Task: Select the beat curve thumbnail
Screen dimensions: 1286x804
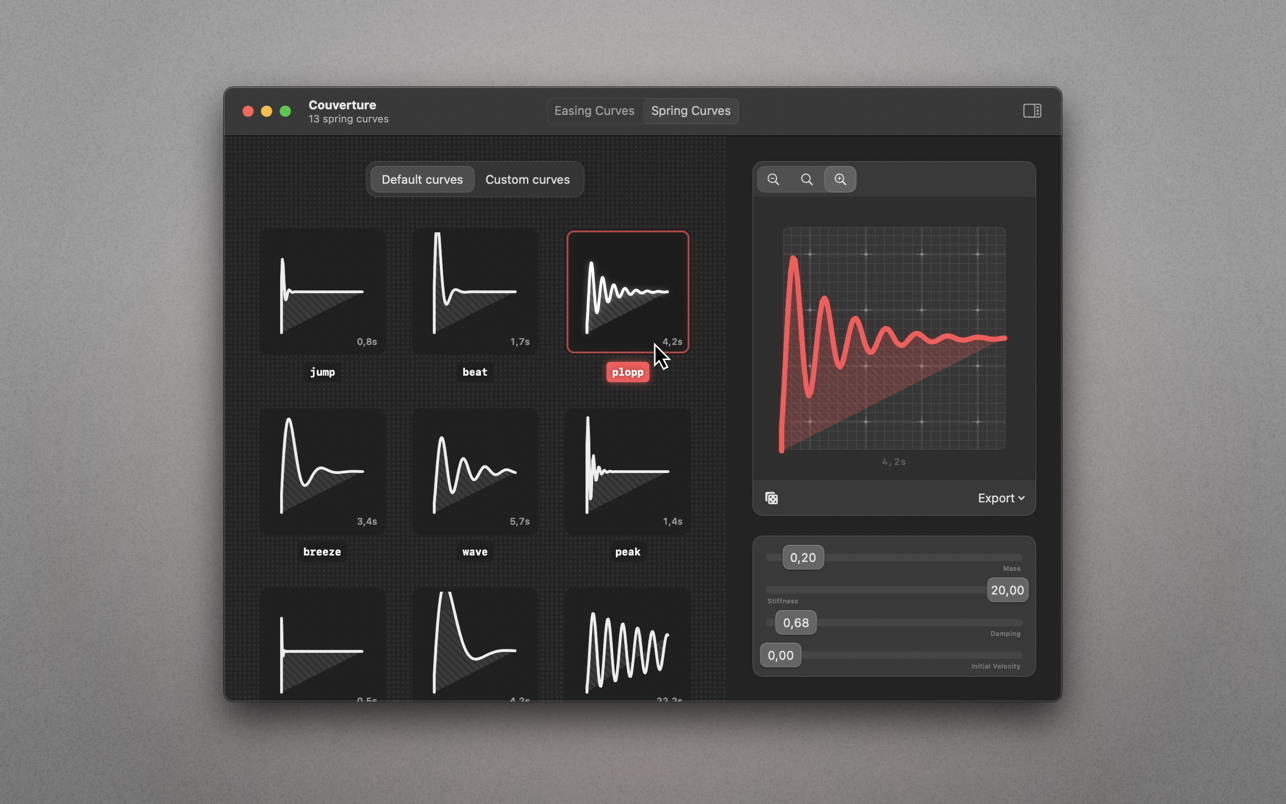Action: click(475, 291)
